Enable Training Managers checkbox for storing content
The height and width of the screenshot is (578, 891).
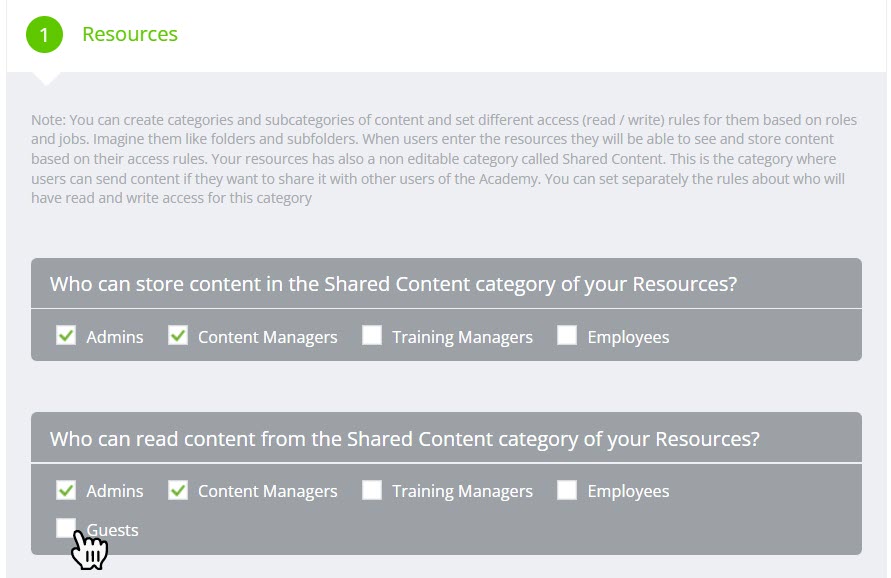[x=372, y=336]
